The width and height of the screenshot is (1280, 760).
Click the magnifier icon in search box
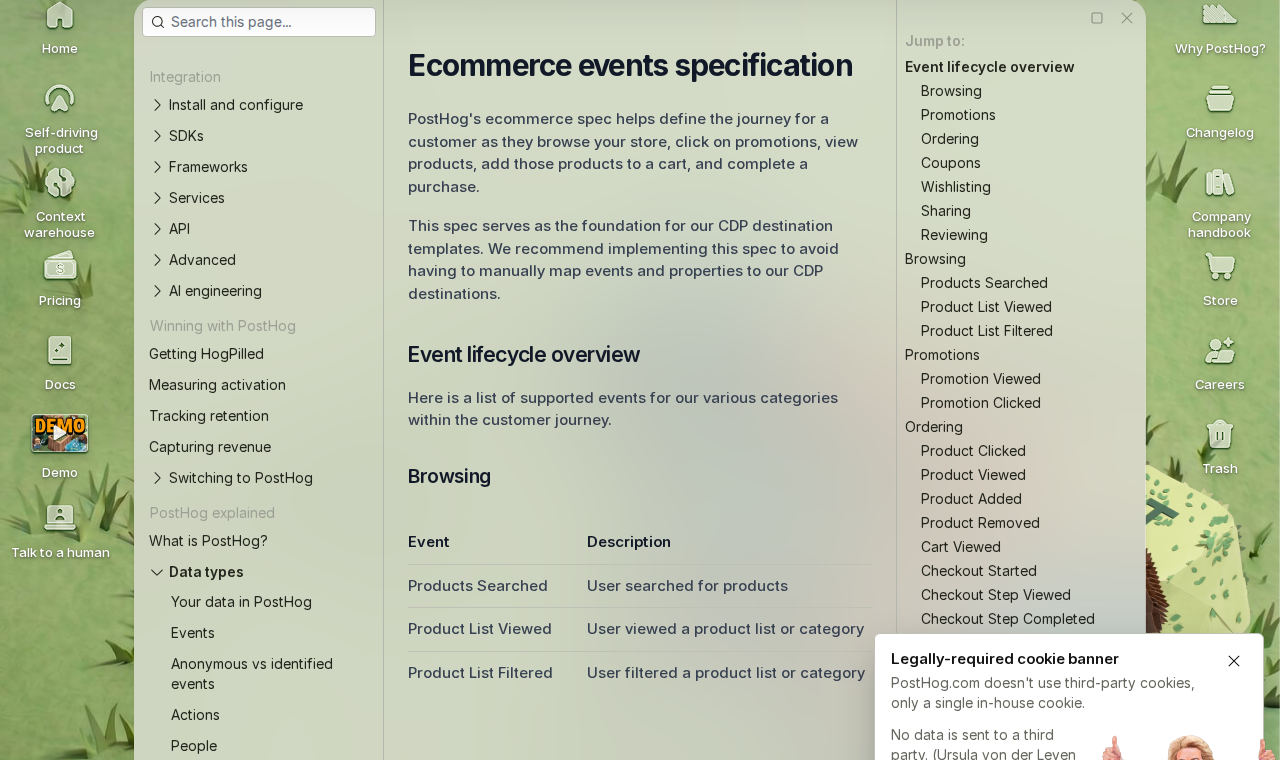tap(158, 22)
